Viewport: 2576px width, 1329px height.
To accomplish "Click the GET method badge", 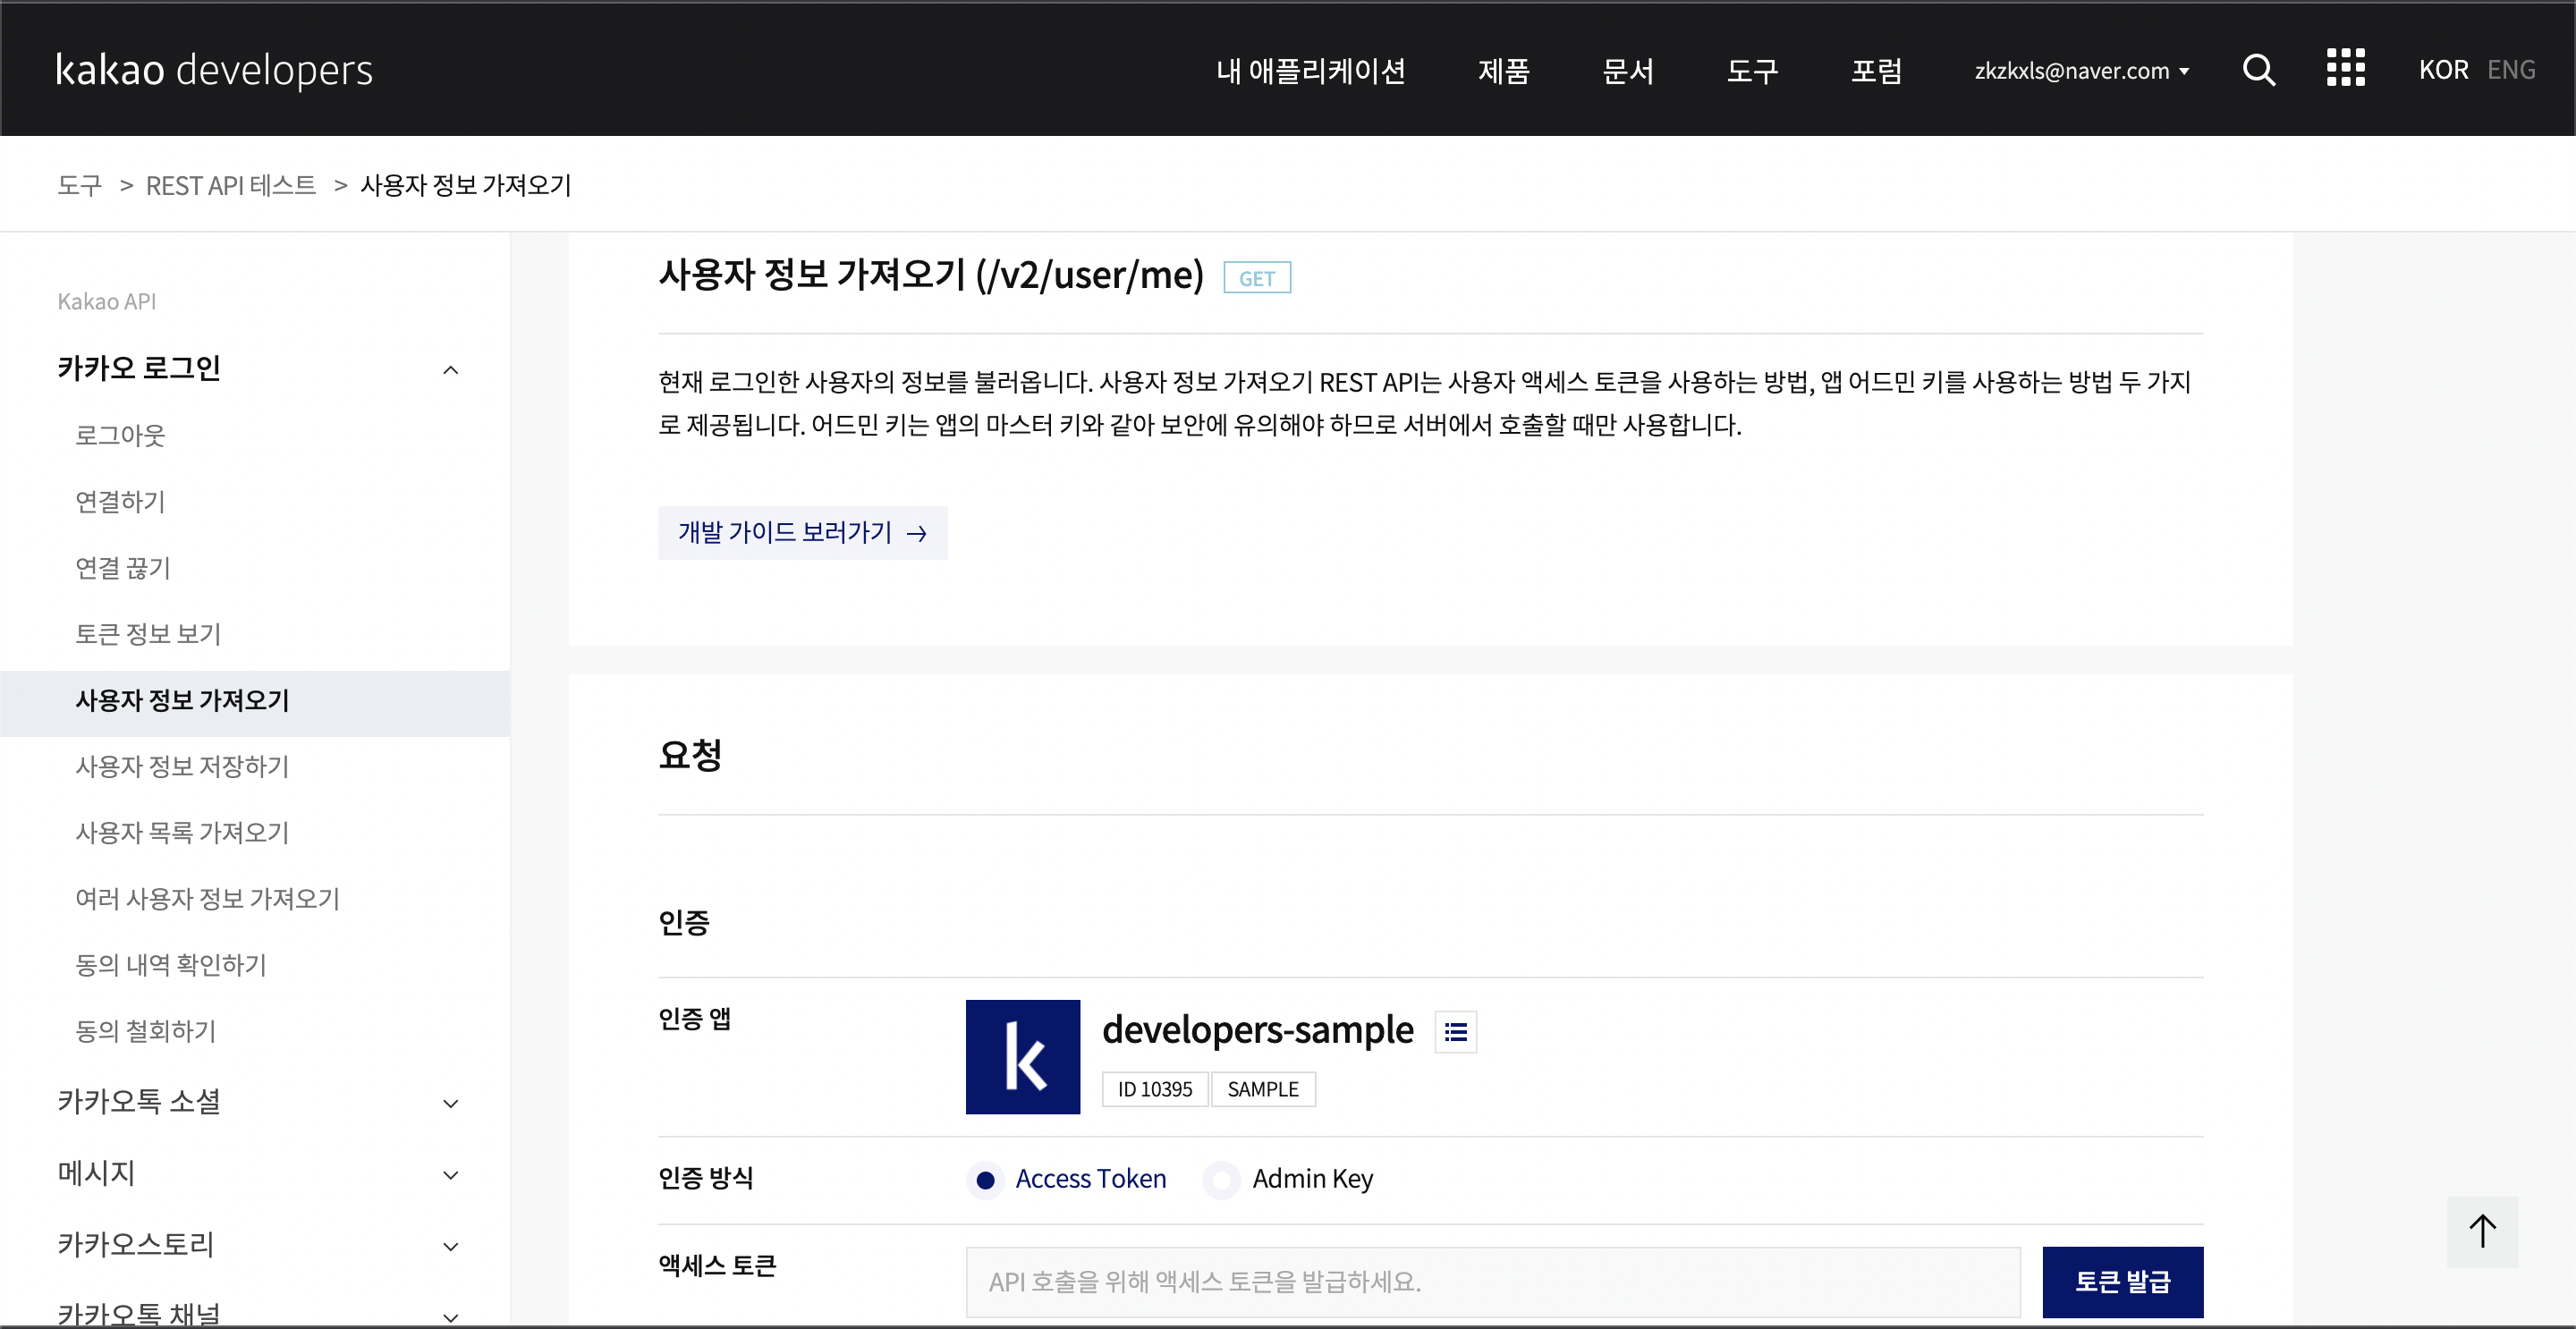I will [1256, 278].
